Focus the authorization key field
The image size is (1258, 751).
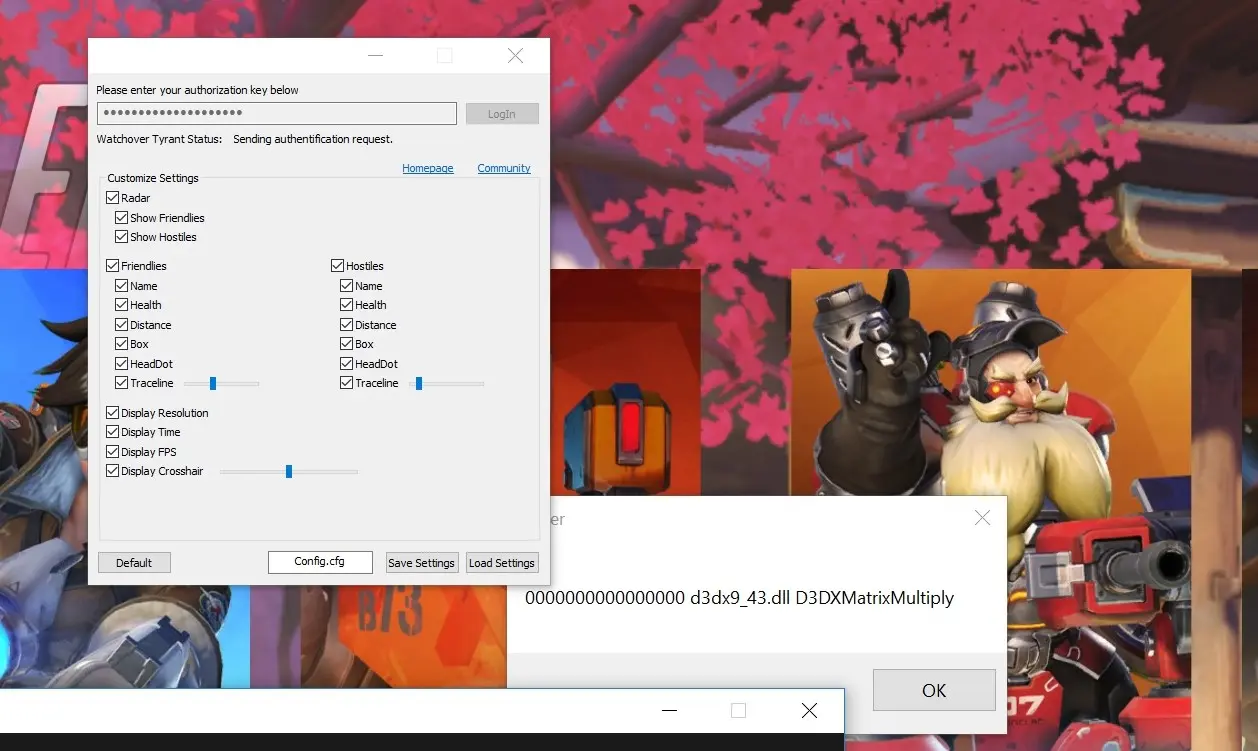[277, 113]
